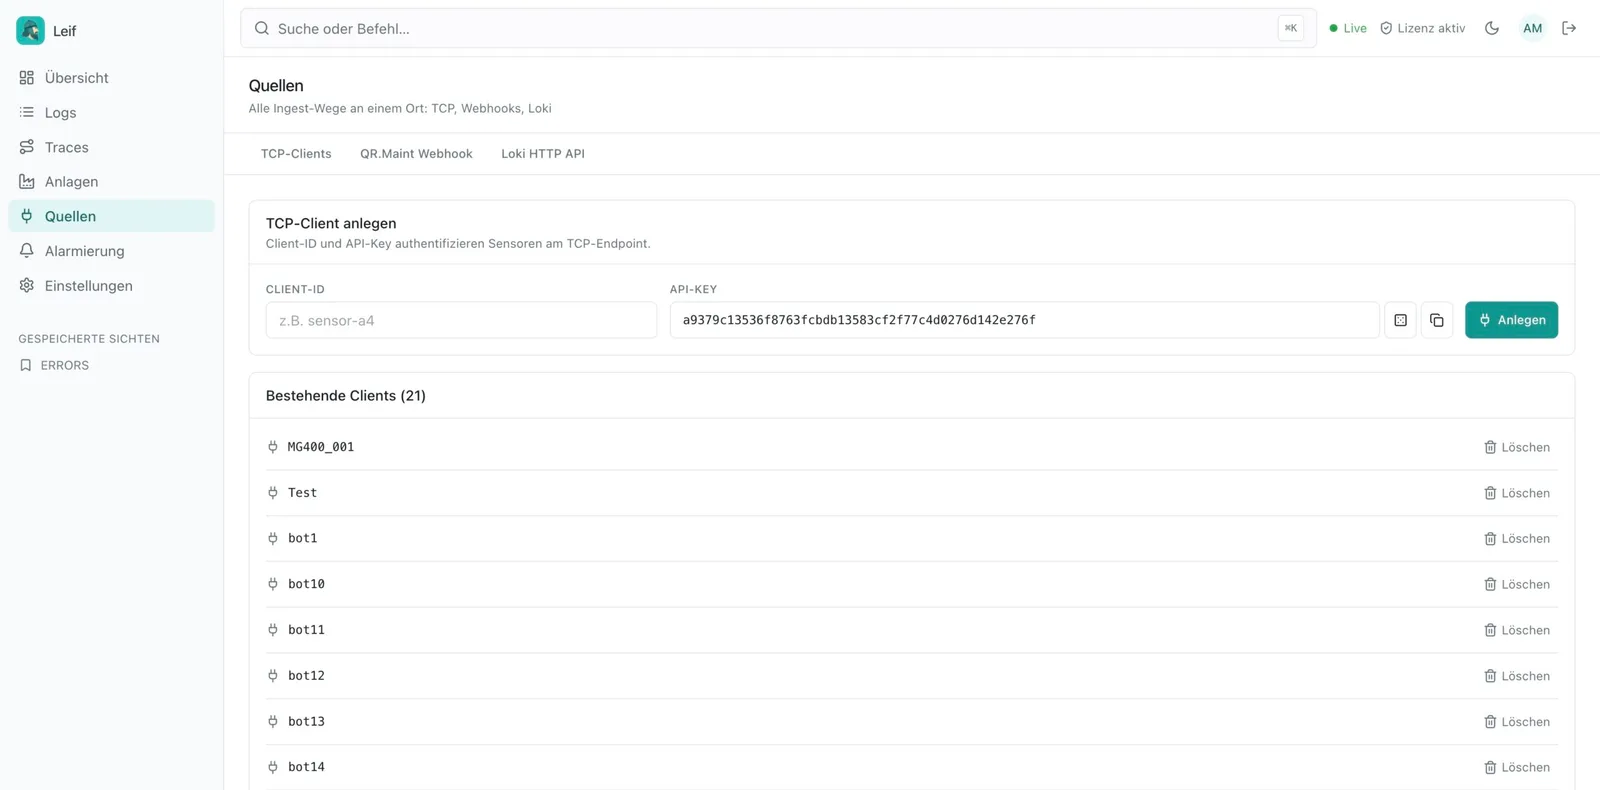Image resolution: width=1600 pixels, height=790 pixels.
Task: Go to the Traces section
Action: click(111, 147)
